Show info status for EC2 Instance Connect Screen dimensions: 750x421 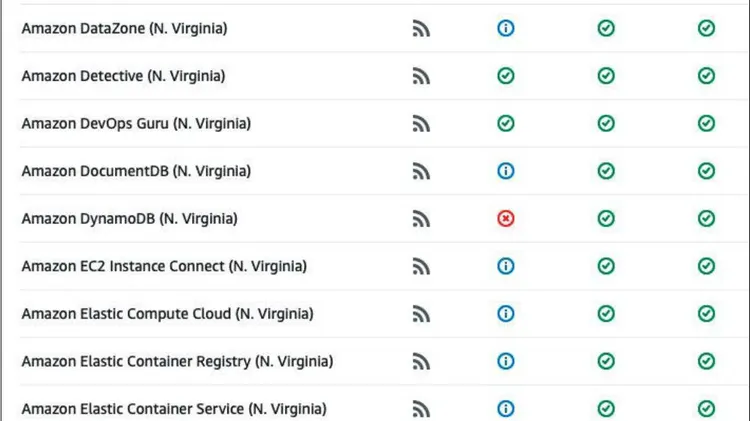coord(506,266)
